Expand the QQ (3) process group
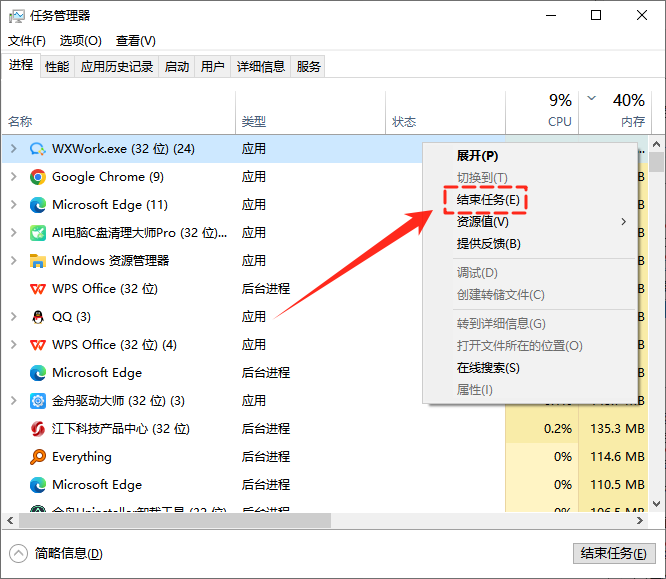The width and height of the screenshot is (666, 579). tap(14, 317)
